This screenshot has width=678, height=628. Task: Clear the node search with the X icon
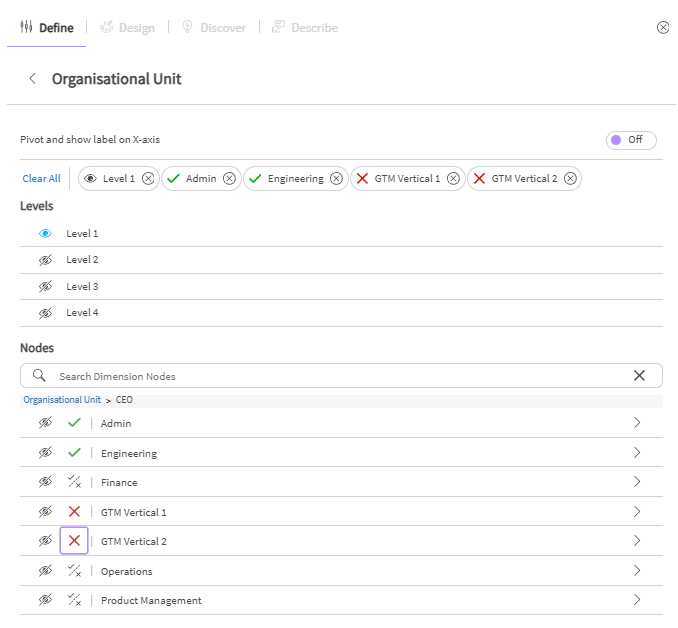[639, 376]
